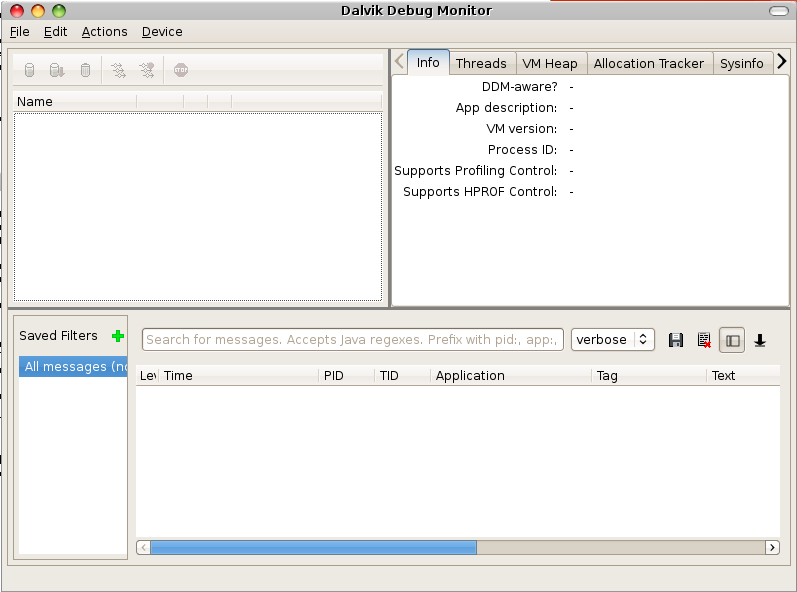Screen dimensions: 797x592
Task: Click the log message search field
Action: tap(353, 339)
